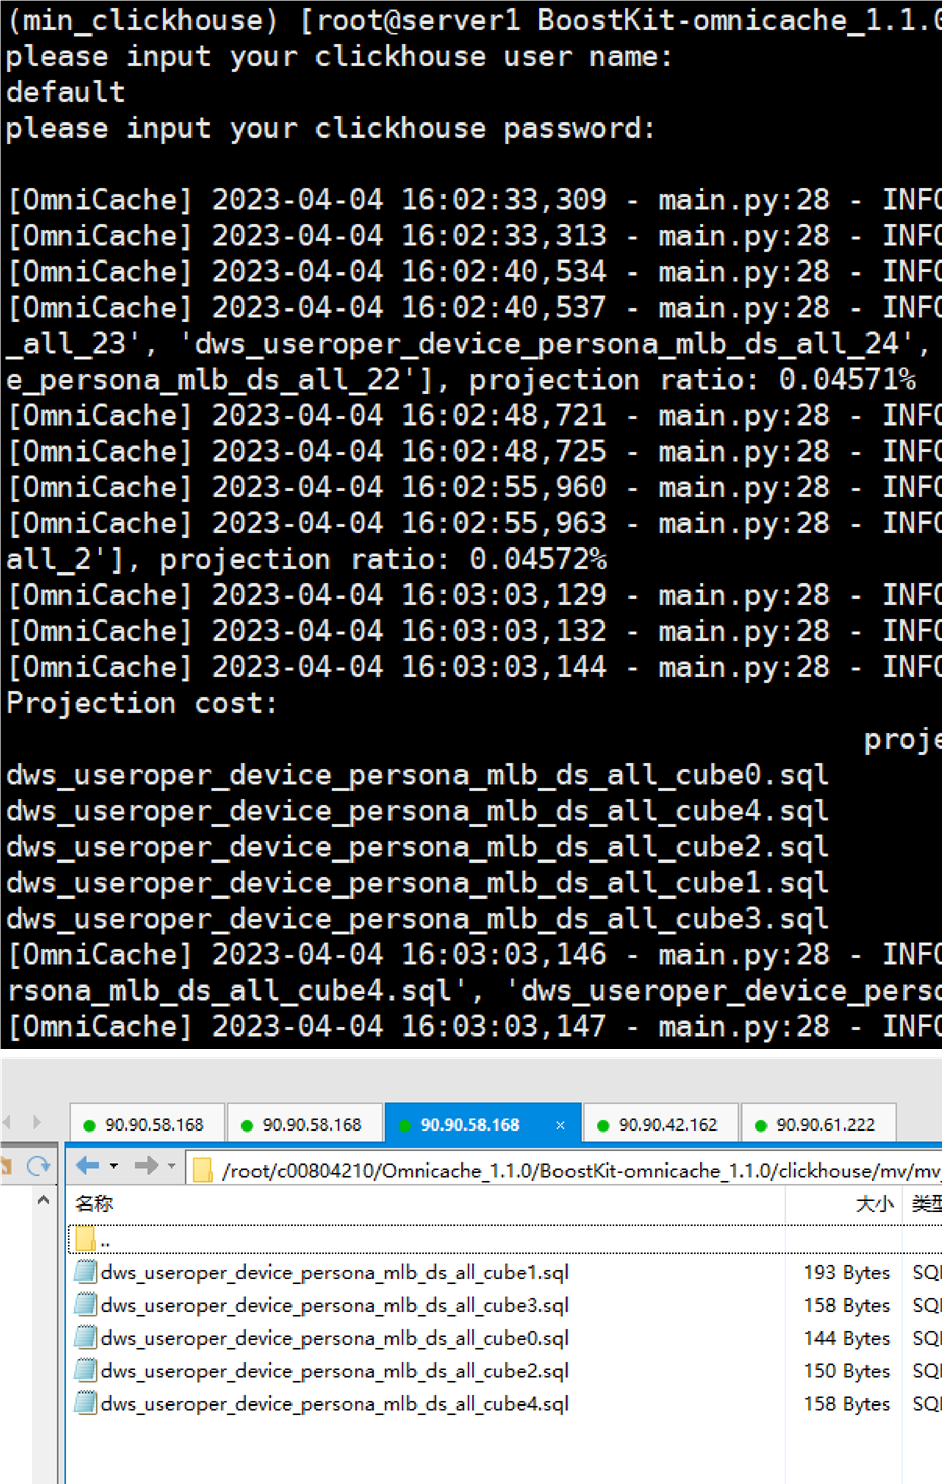Image resolution: width=942 pixels, height=1484 pixels.
Task: Select dws_useroper_device_persona_mlb_ds_all_cube2.sql in file list
Action: 335,1371
